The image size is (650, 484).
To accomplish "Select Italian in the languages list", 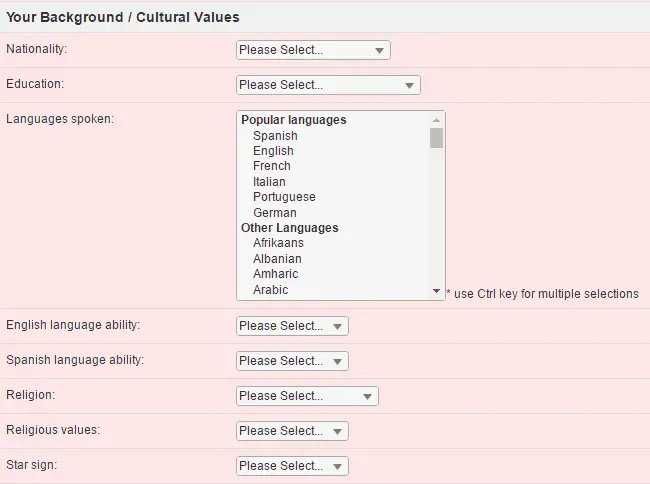I will point(269,182).
